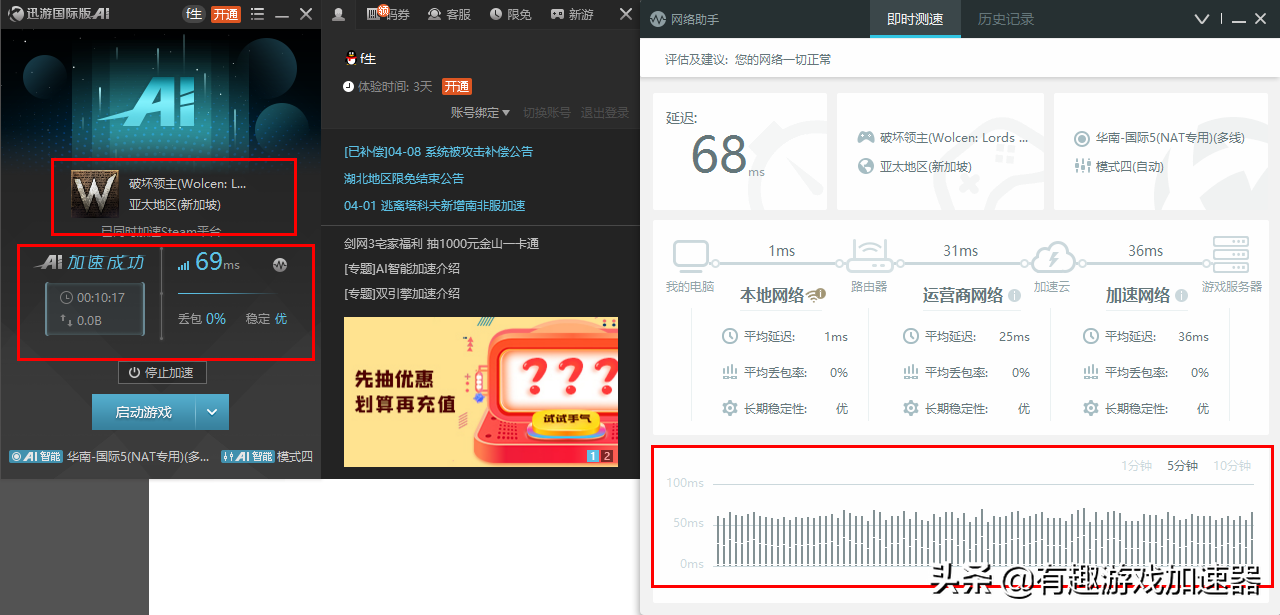This screenshot has width=1280, height=615.
Task: Click the QQ penguin account icon
Action: pos(351,59)
